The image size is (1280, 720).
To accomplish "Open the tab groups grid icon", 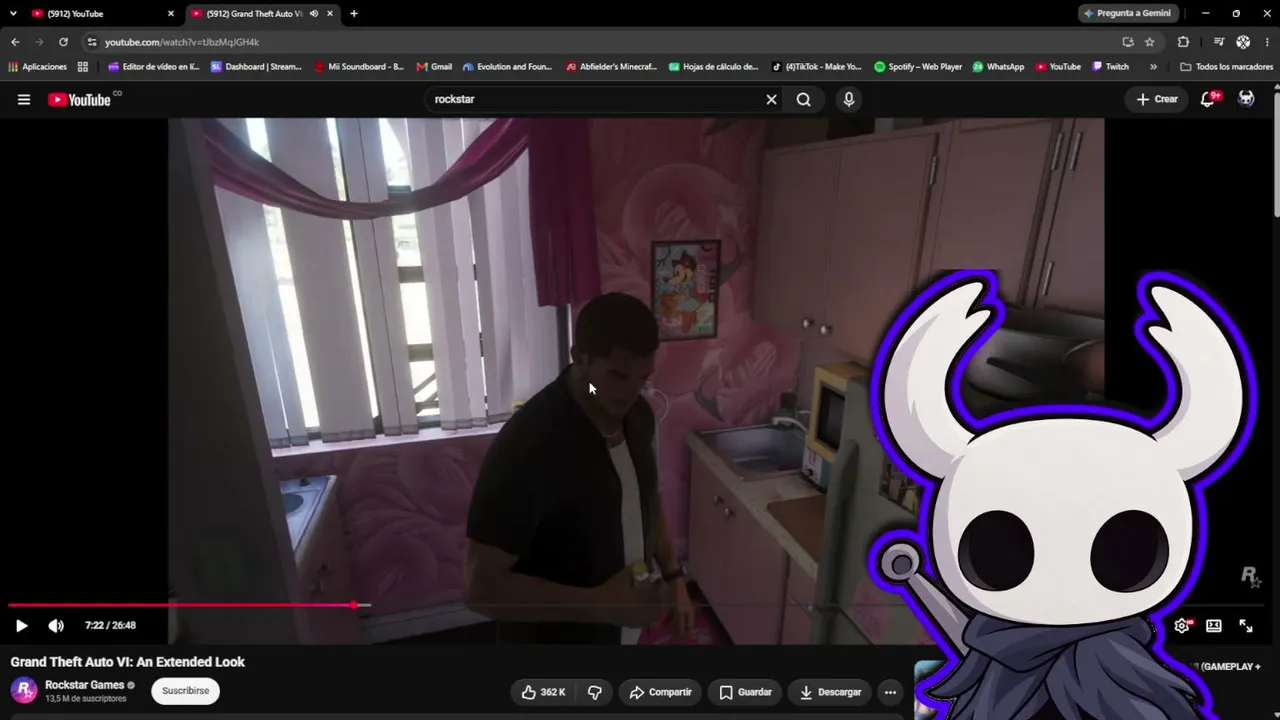I will 83,67.
